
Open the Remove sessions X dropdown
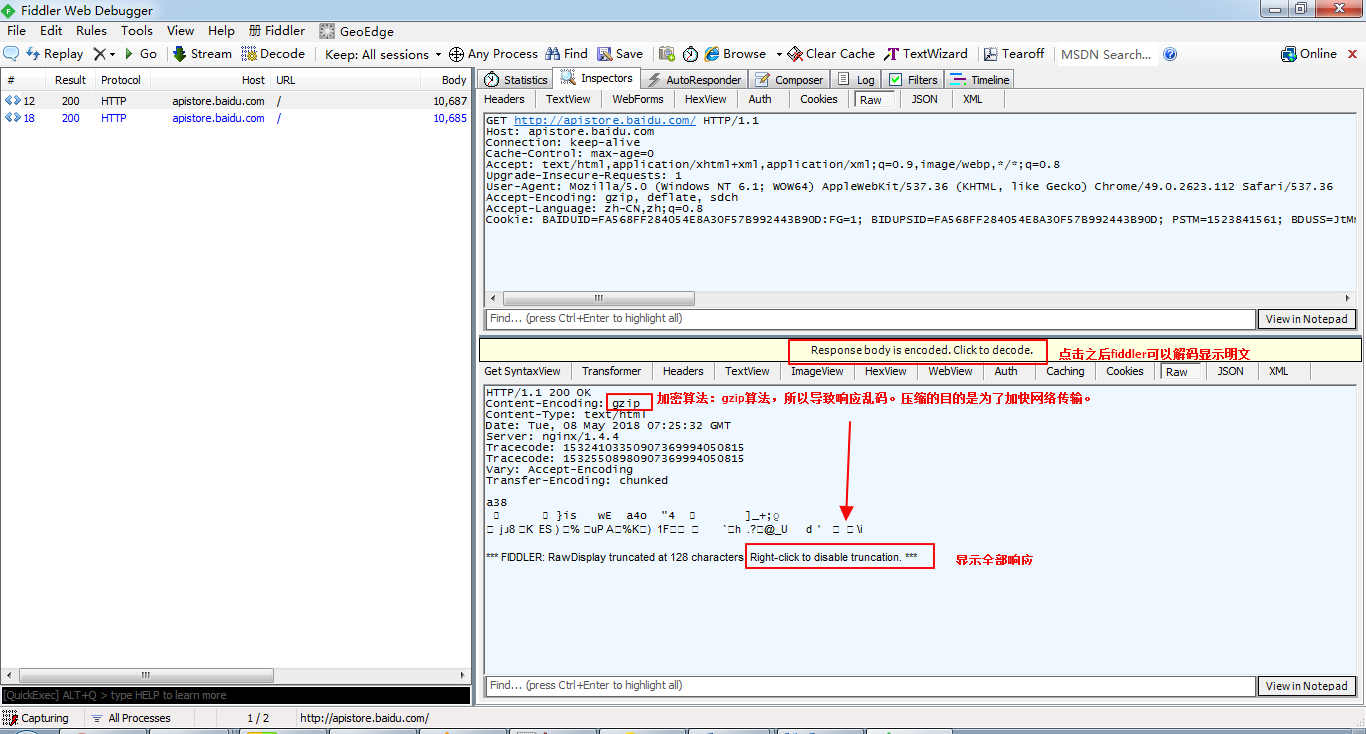104,54
